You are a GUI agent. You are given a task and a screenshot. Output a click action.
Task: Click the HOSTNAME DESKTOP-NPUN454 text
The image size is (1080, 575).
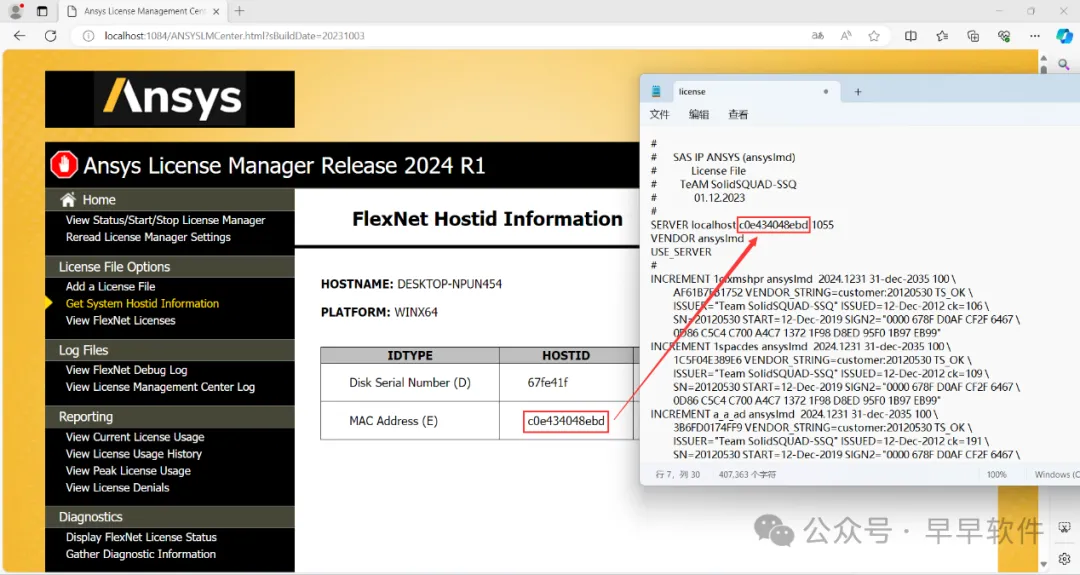(411, 284)
